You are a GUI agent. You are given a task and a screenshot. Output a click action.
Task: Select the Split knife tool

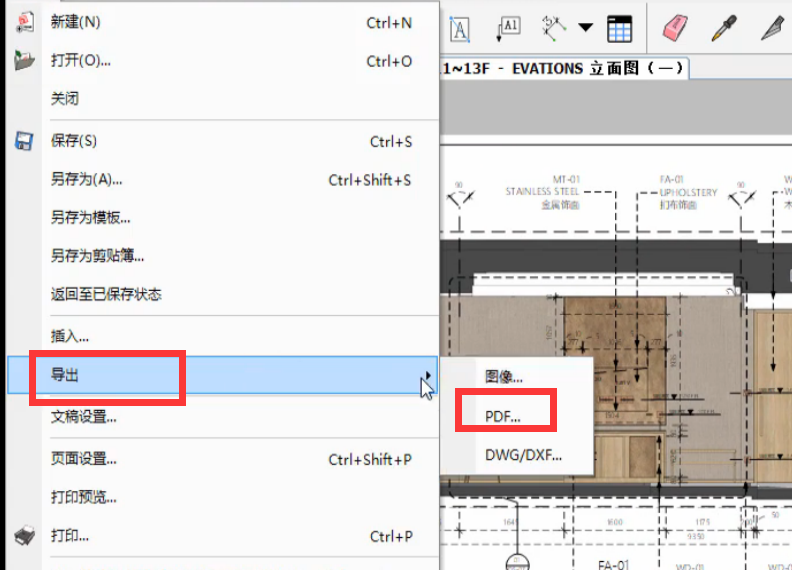click(771, 28)
